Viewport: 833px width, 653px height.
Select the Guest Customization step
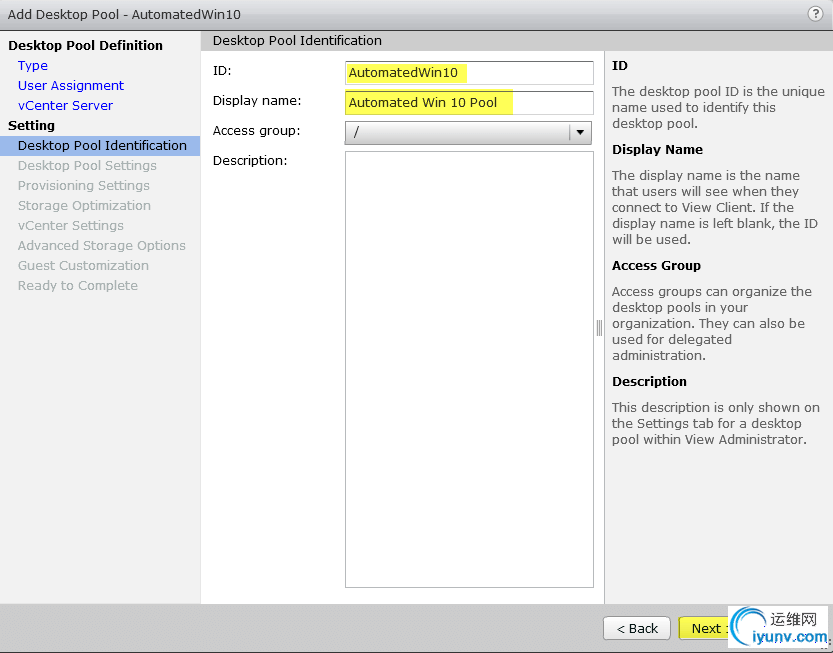tap(83, 266)
